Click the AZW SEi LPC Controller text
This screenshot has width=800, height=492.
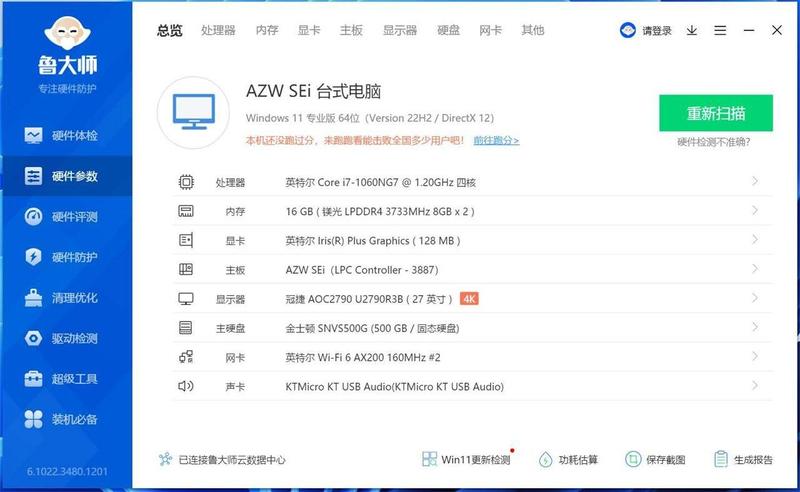362,270
